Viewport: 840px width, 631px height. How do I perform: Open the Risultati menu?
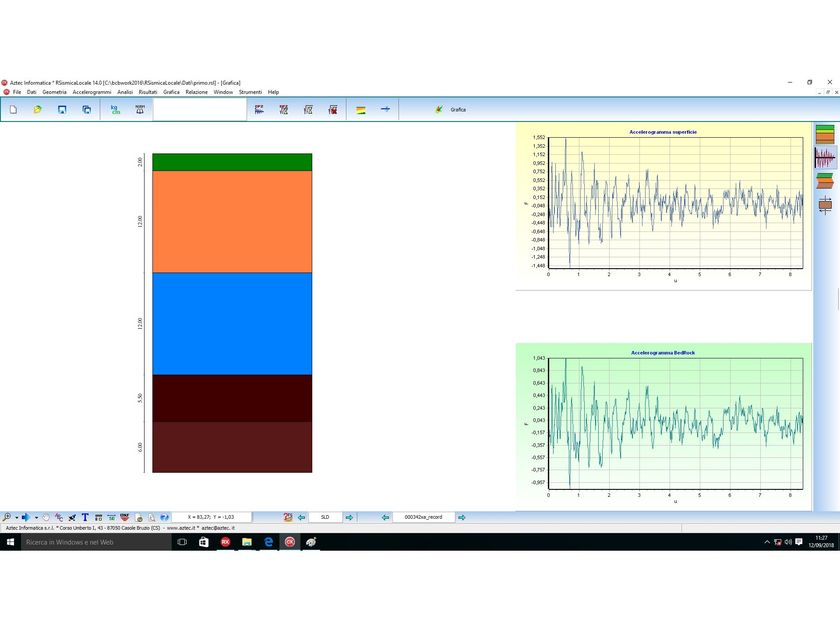tap(148, 92)
